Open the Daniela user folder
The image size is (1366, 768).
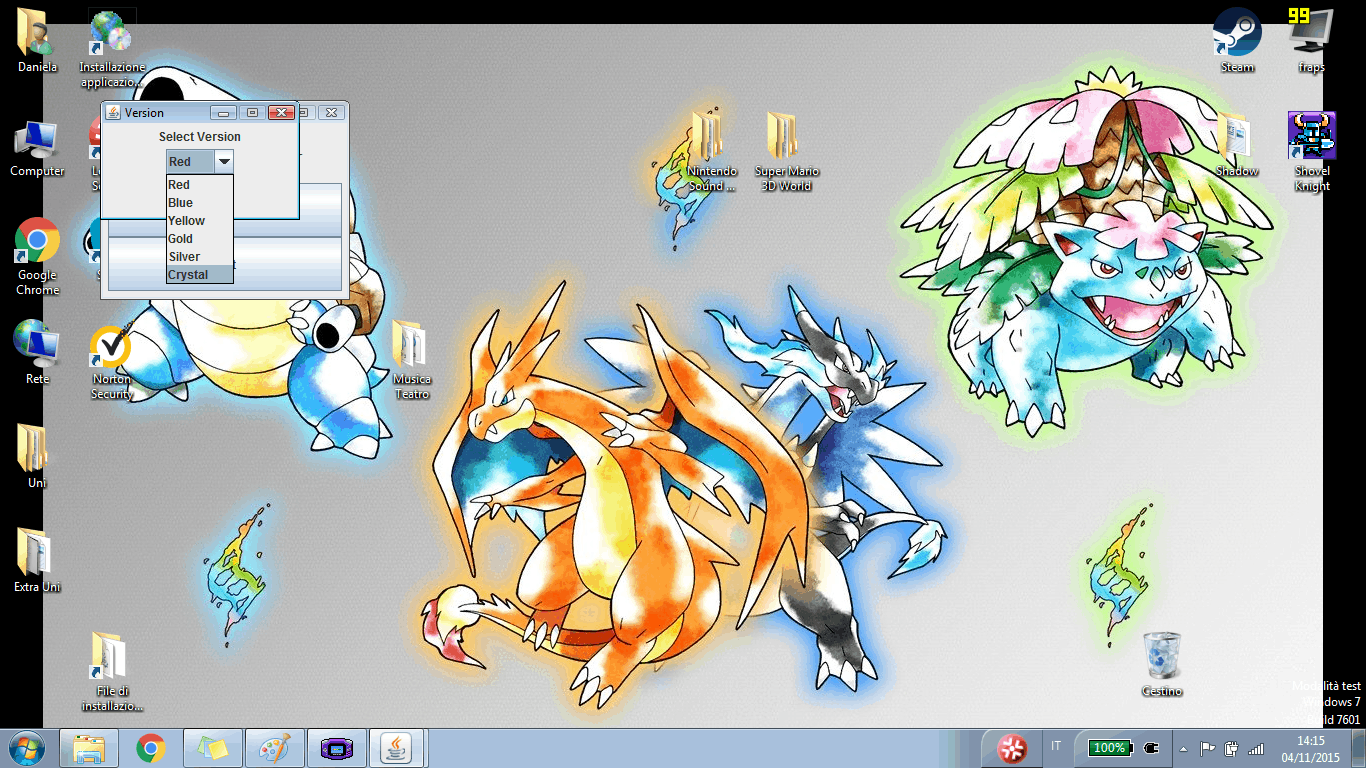click(37, 40)
